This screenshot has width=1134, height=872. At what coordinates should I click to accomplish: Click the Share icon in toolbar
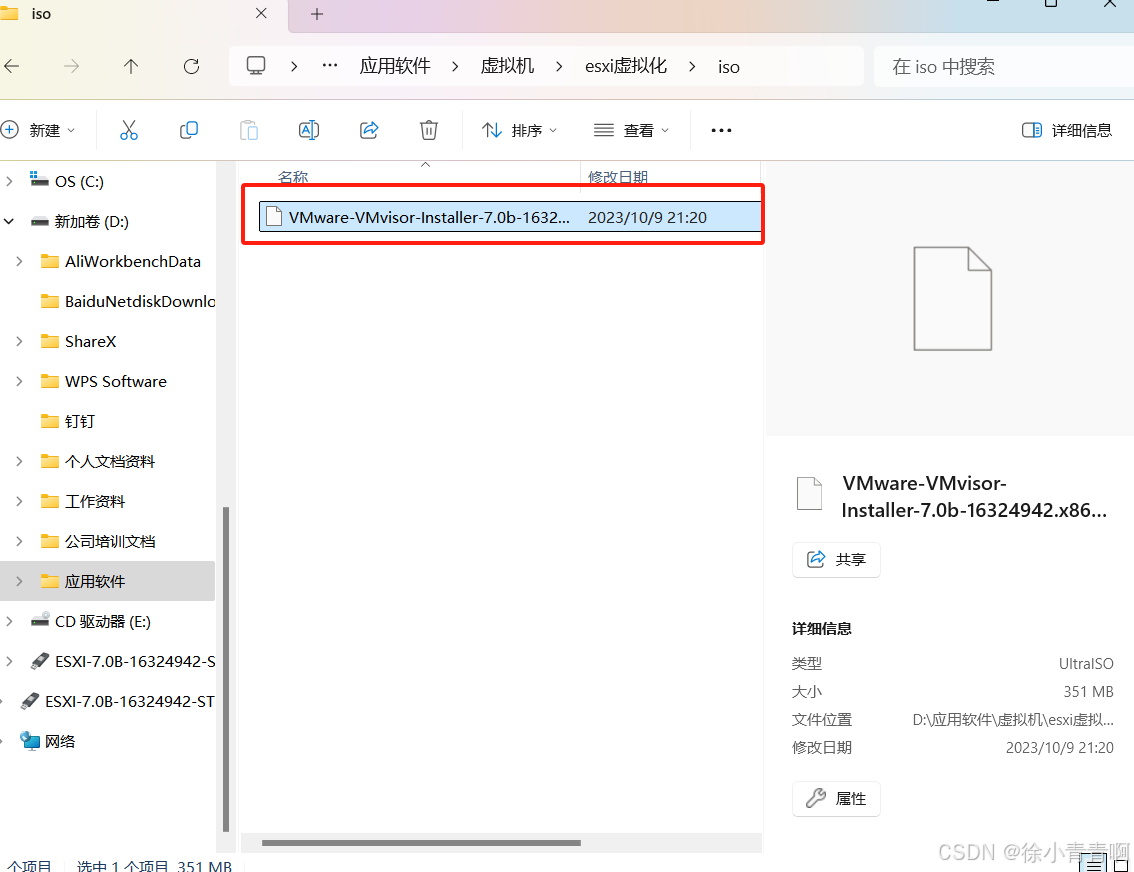pos(369,130)
